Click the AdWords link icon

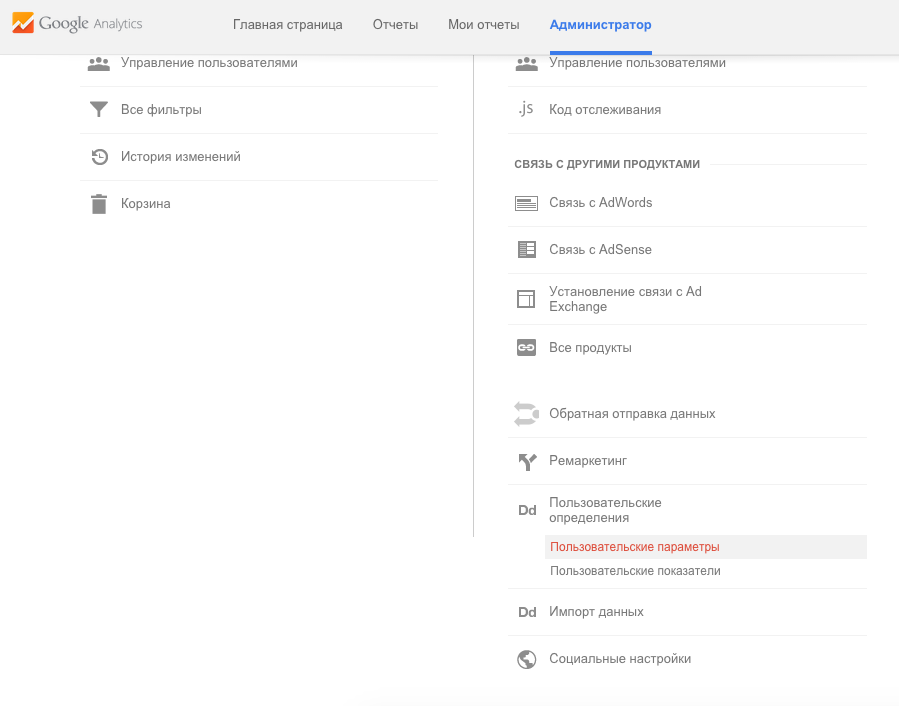(x=526, y=203)
